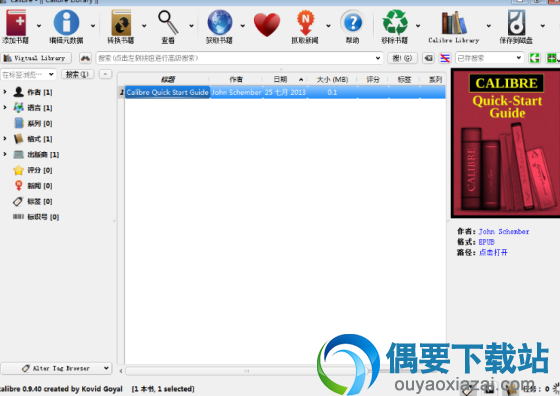This screenshot has width=560, height=396.
Task: Click the Convert books icon
Action: coord(121,22)
